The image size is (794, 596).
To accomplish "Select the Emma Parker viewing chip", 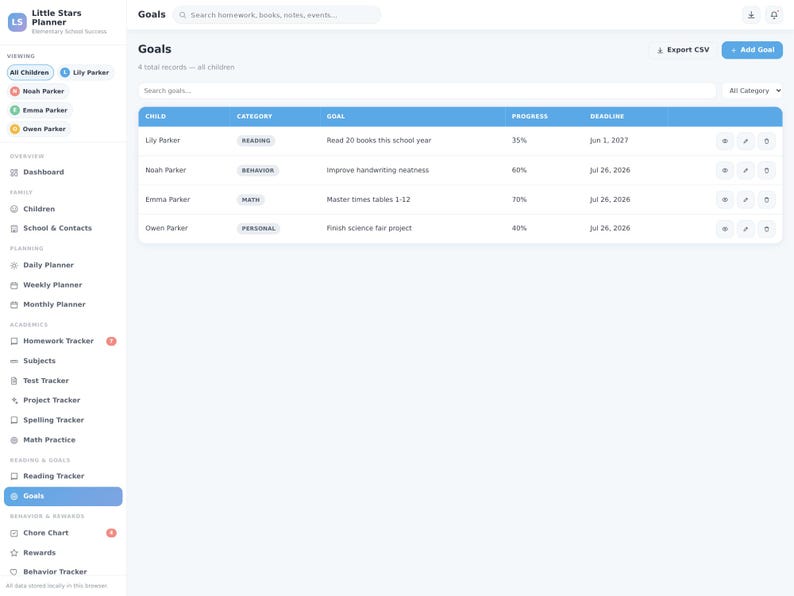I will point(39,110).
